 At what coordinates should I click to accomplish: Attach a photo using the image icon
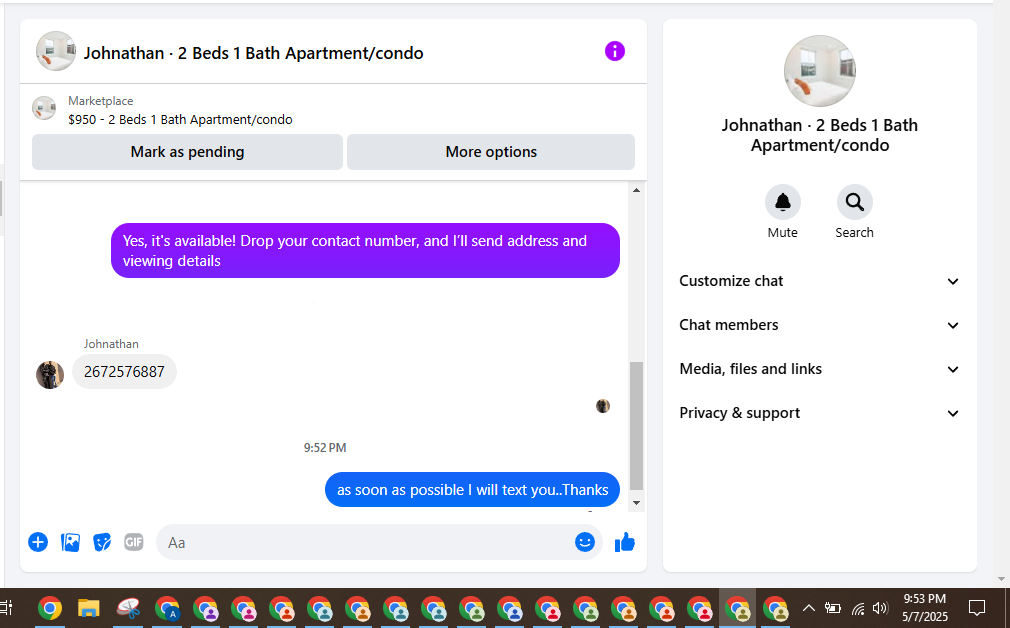click(x=70, y=542)
